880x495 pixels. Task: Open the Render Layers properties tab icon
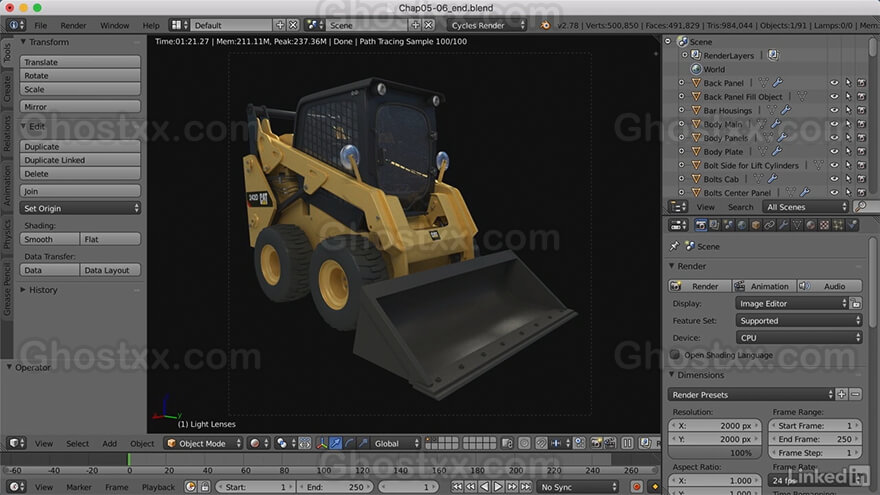click(714, 225)
